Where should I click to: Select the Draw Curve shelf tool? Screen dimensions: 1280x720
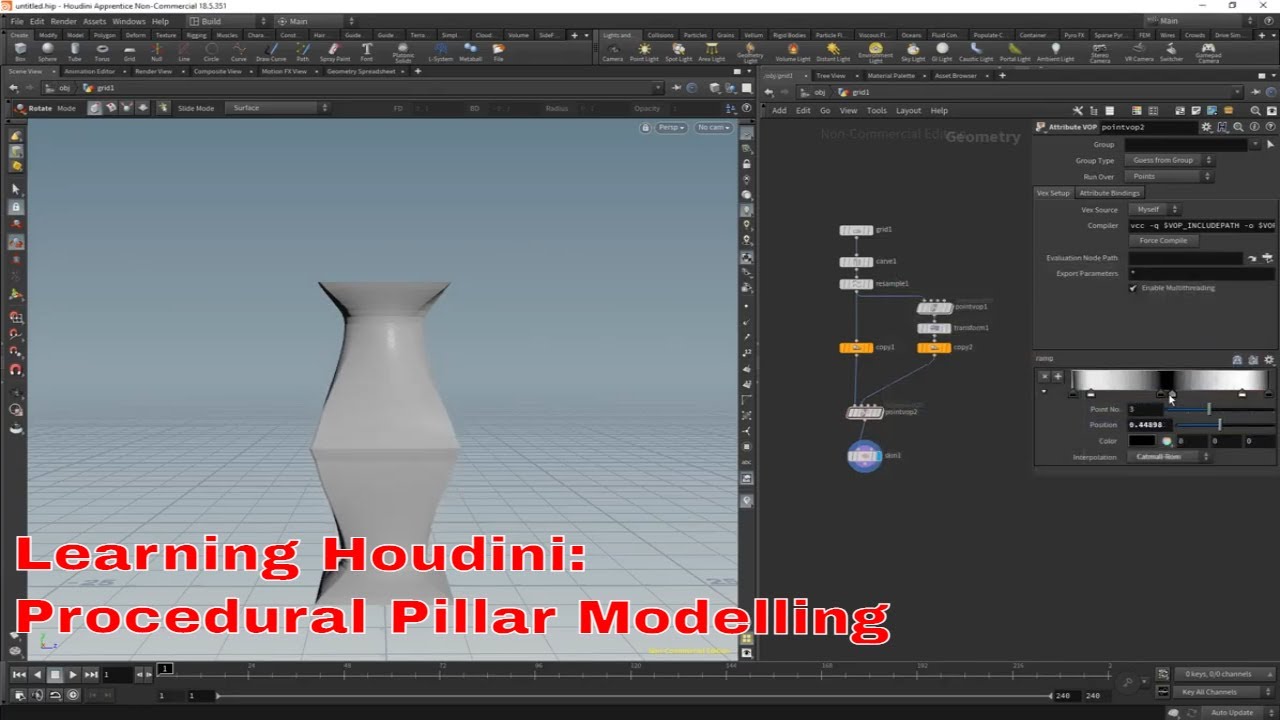click(271, 51)
